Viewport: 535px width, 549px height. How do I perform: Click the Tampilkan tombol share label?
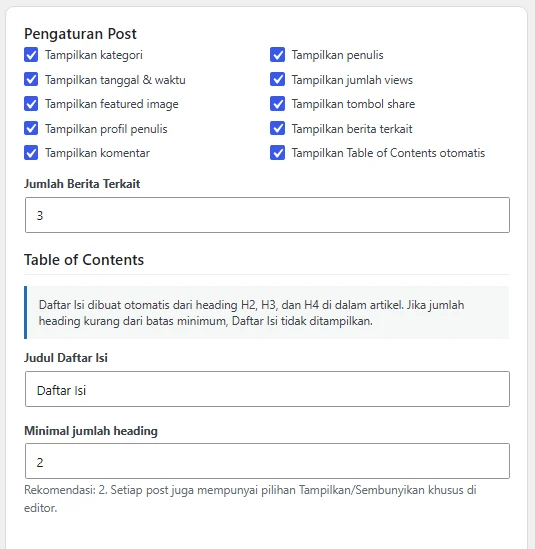pos(353,104)
